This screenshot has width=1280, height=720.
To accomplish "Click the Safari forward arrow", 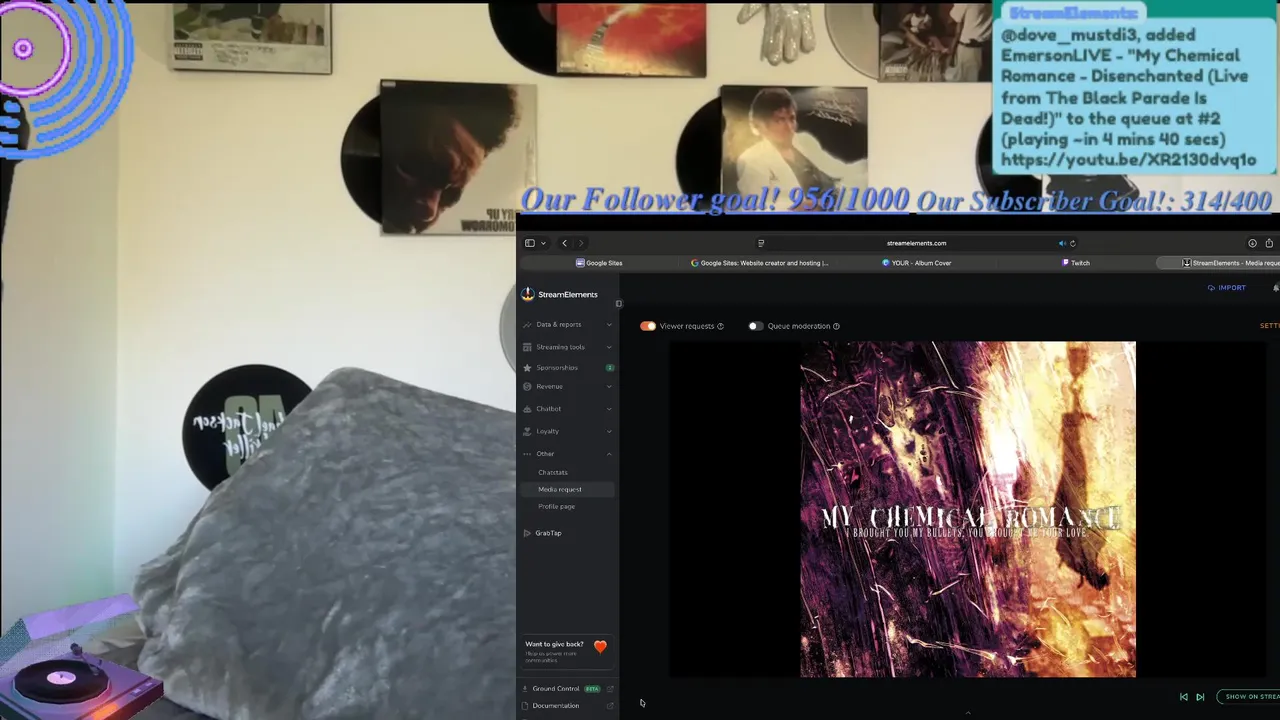I will [580, 243].
